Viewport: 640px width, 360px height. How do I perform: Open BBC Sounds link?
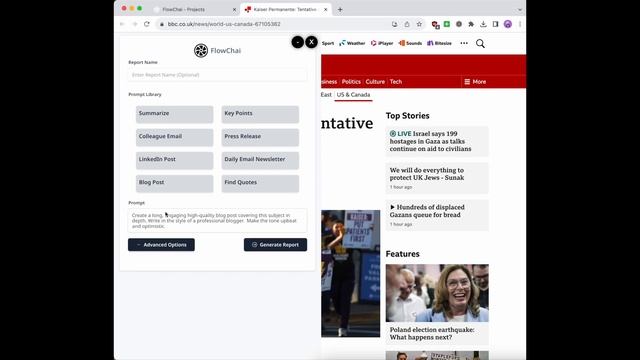[x=410, y=43]
